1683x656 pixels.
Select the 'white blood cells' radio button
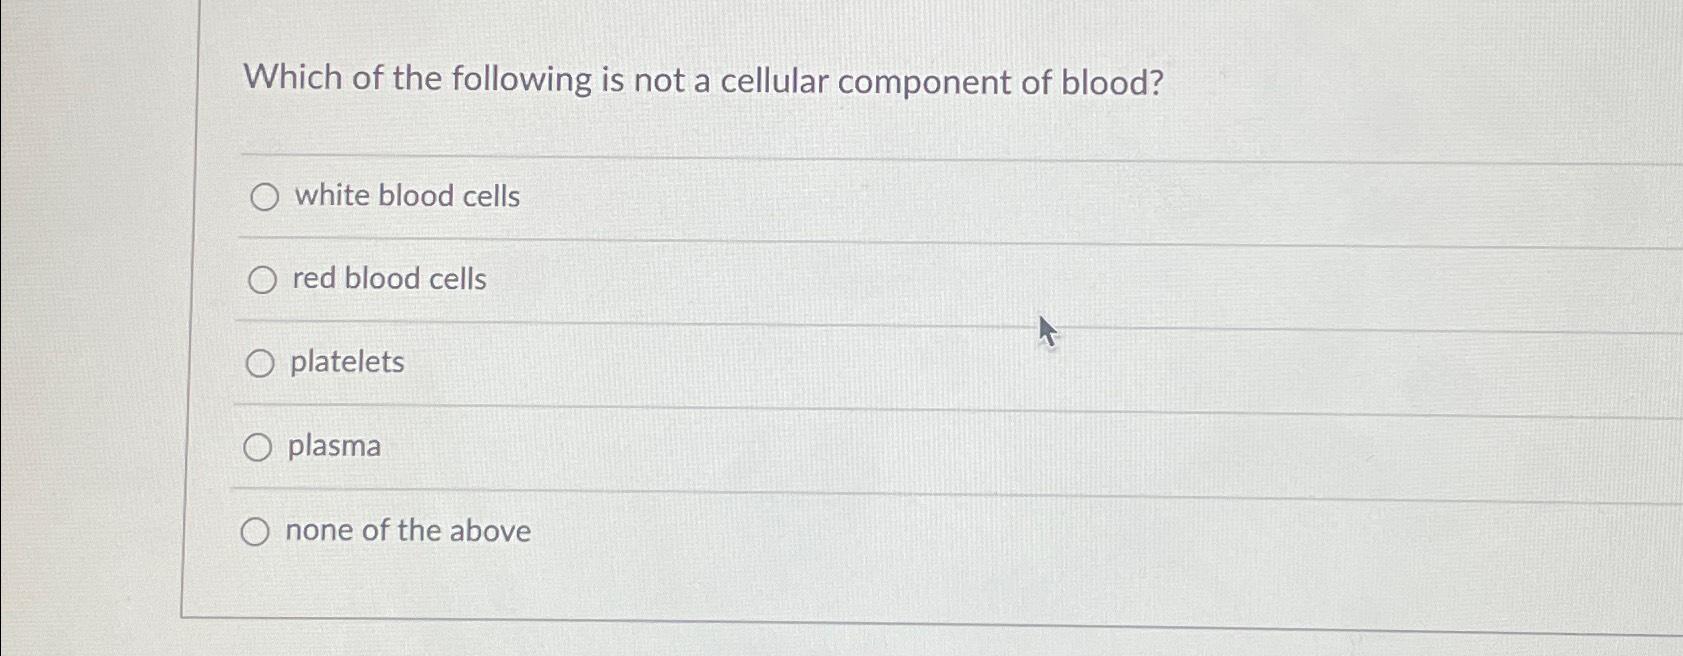[x=263, y=197]
